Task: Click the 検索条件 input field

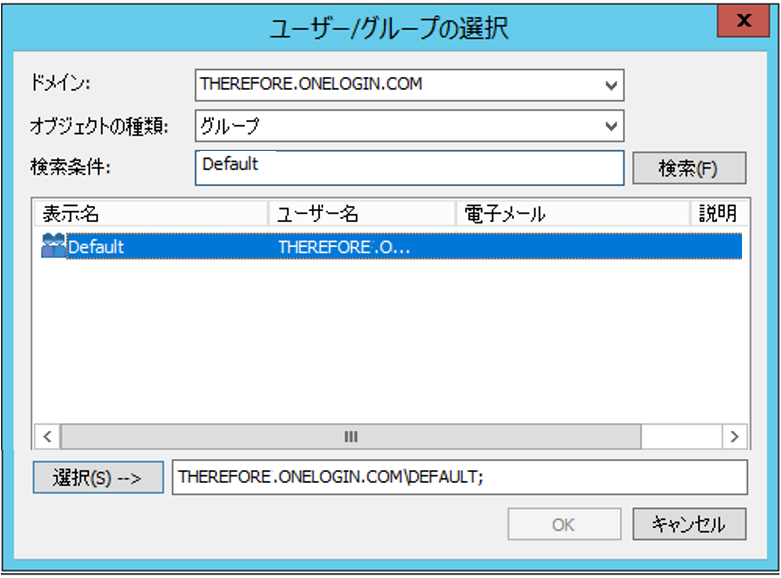Action: coord(409,168)
